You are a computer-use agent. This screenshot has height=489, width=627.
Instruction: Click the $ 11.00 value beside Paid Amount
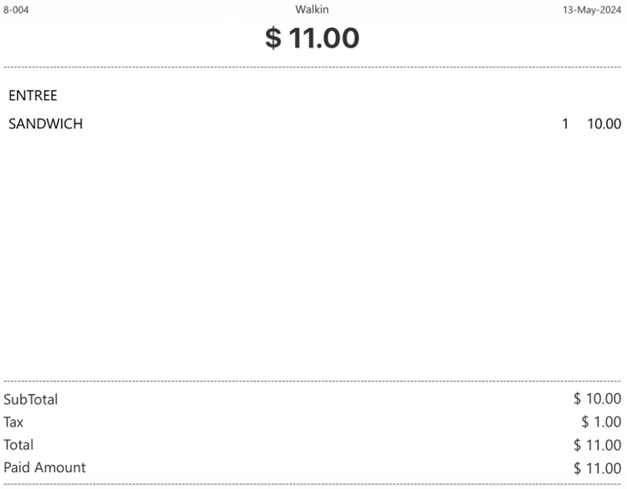597,467
